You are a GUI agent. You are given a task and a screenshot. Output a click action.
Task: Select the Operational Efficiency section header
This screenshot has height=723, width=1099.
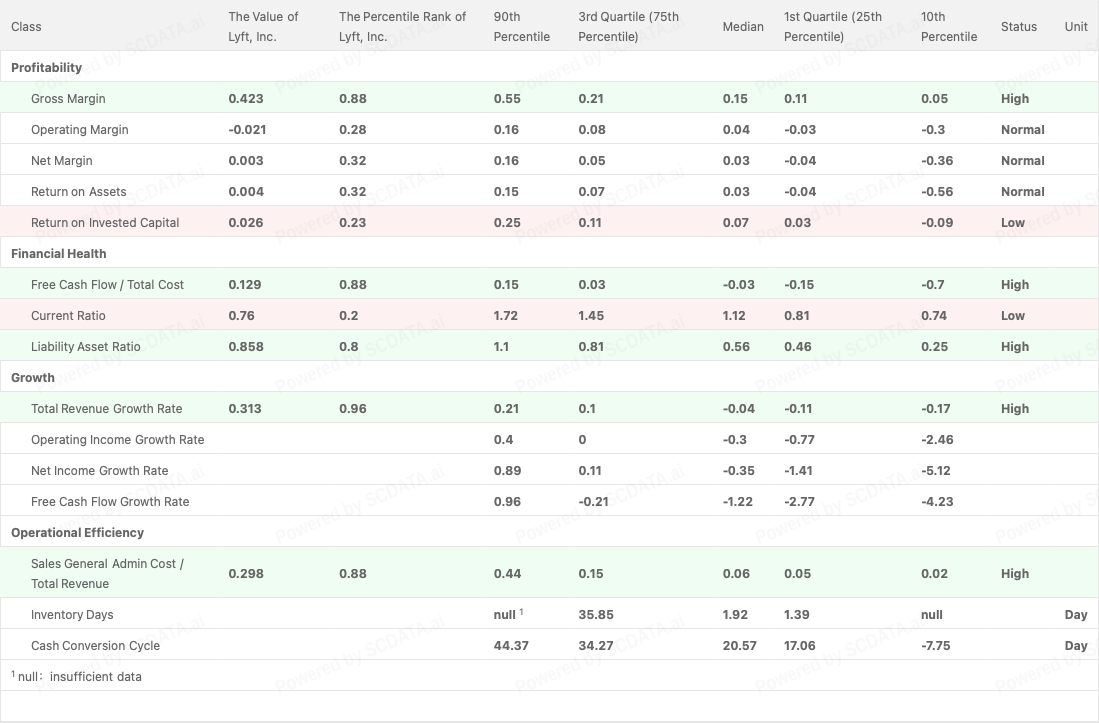(77, 532)
